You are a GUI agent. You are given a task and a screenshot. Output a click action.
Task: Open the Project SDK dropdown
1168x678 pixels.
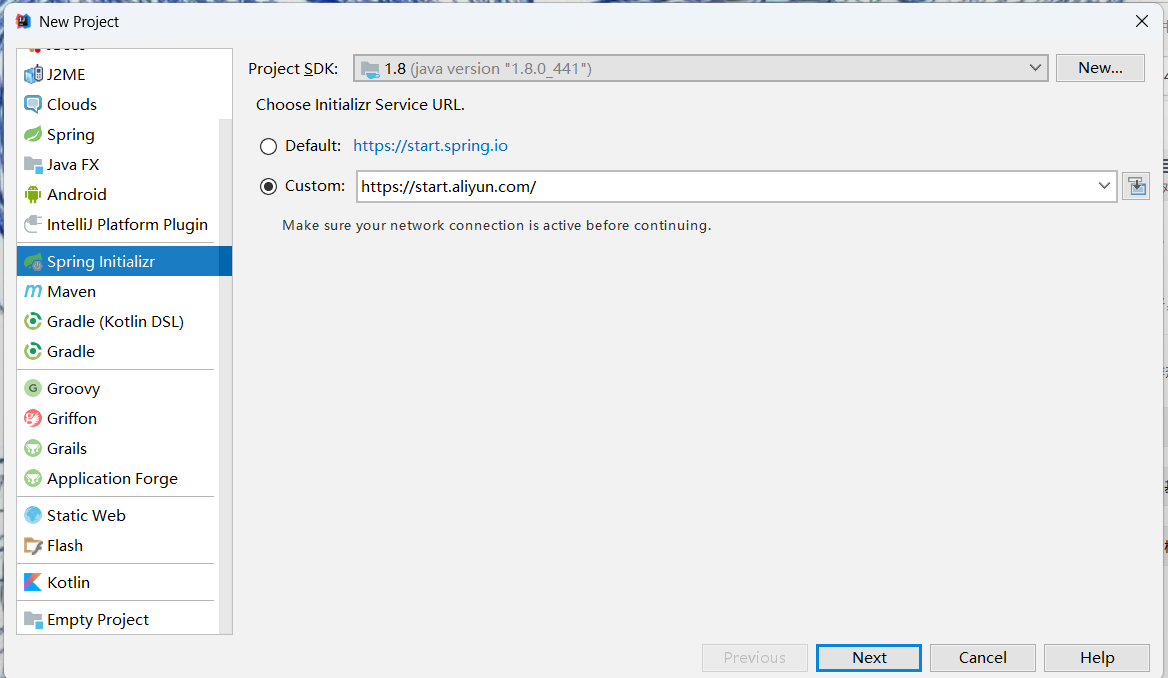pos(700,68)
